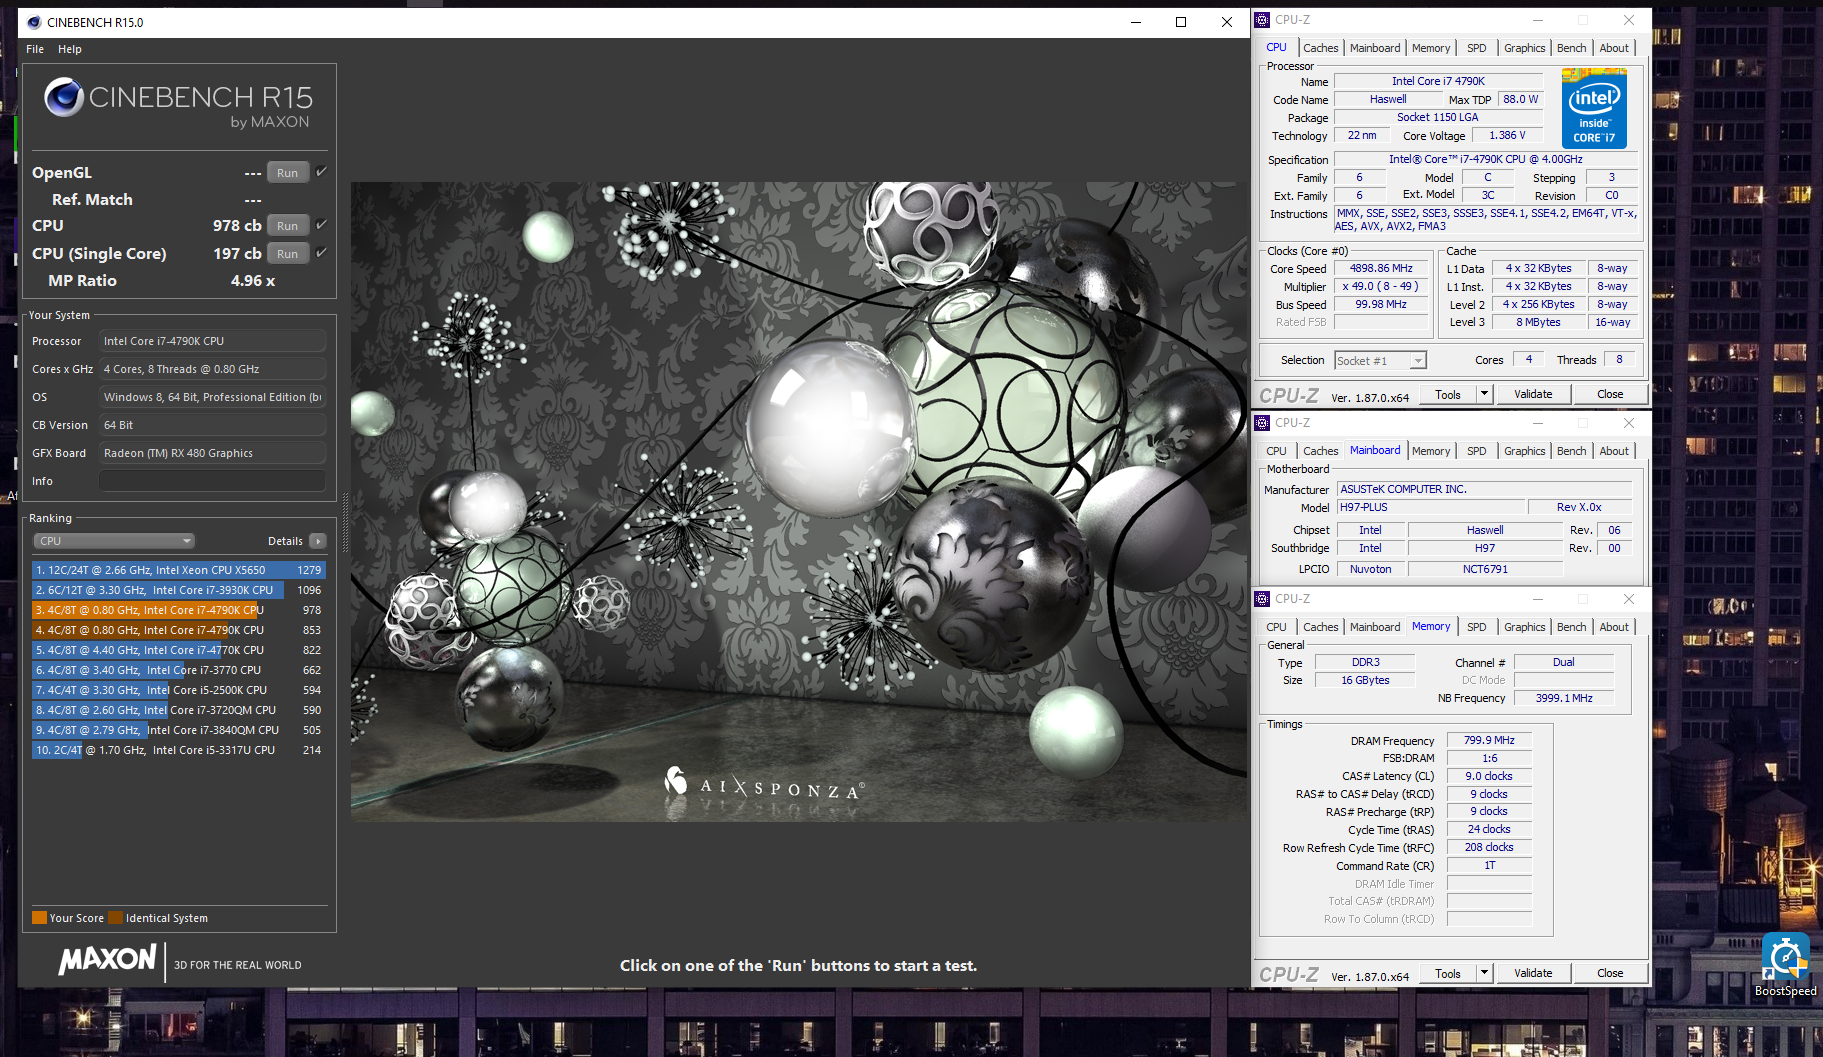The width and height of the screenshot is (1823, 1057).
Task: Click the Mainboard CPU-Z window title icon
Action: pos(1262,423)
